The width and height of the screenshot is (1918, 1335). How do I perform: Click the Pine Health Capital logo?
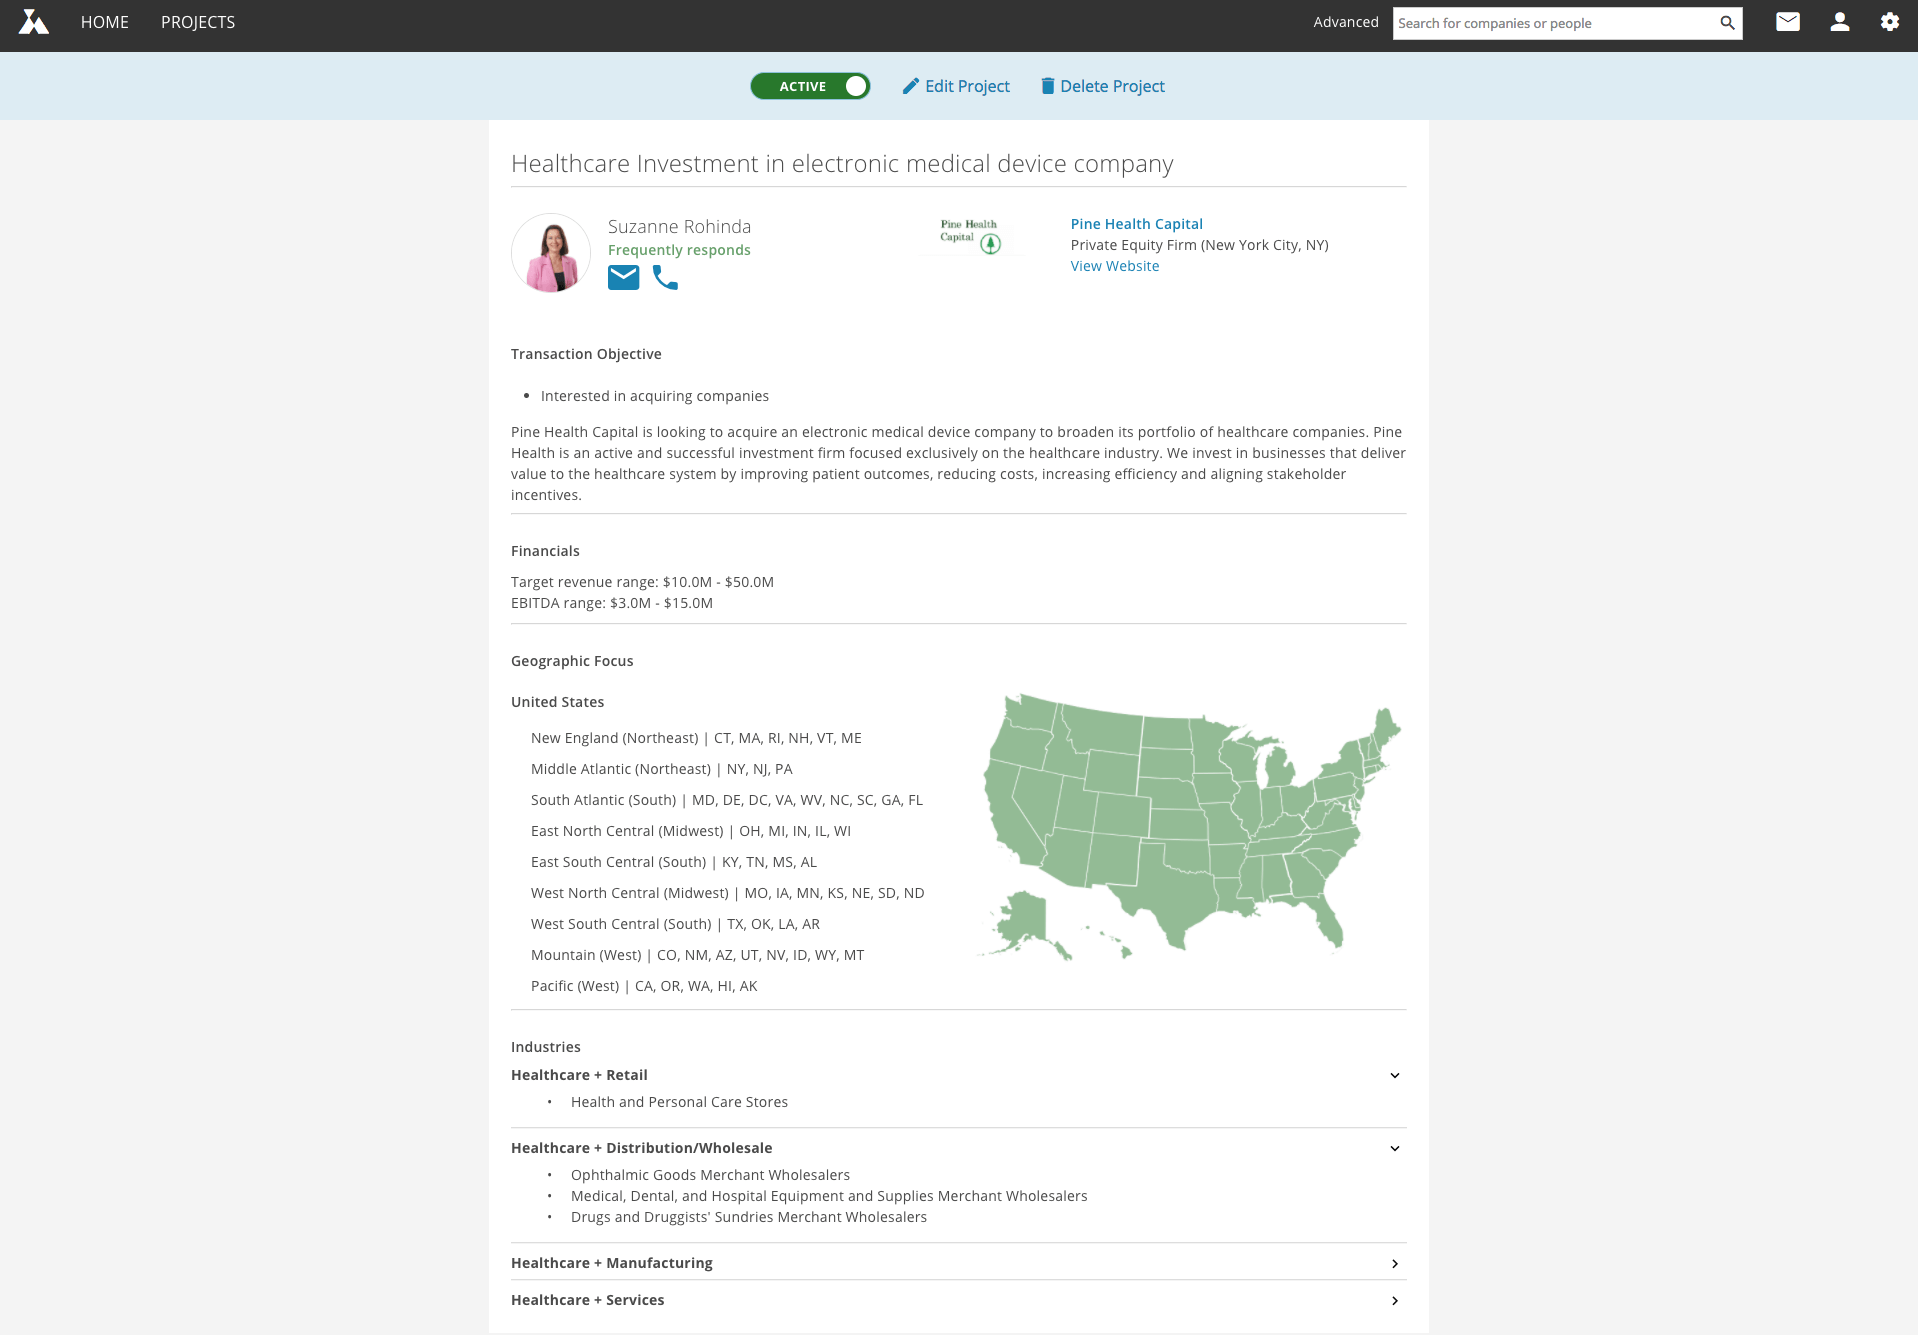(971, 236)
